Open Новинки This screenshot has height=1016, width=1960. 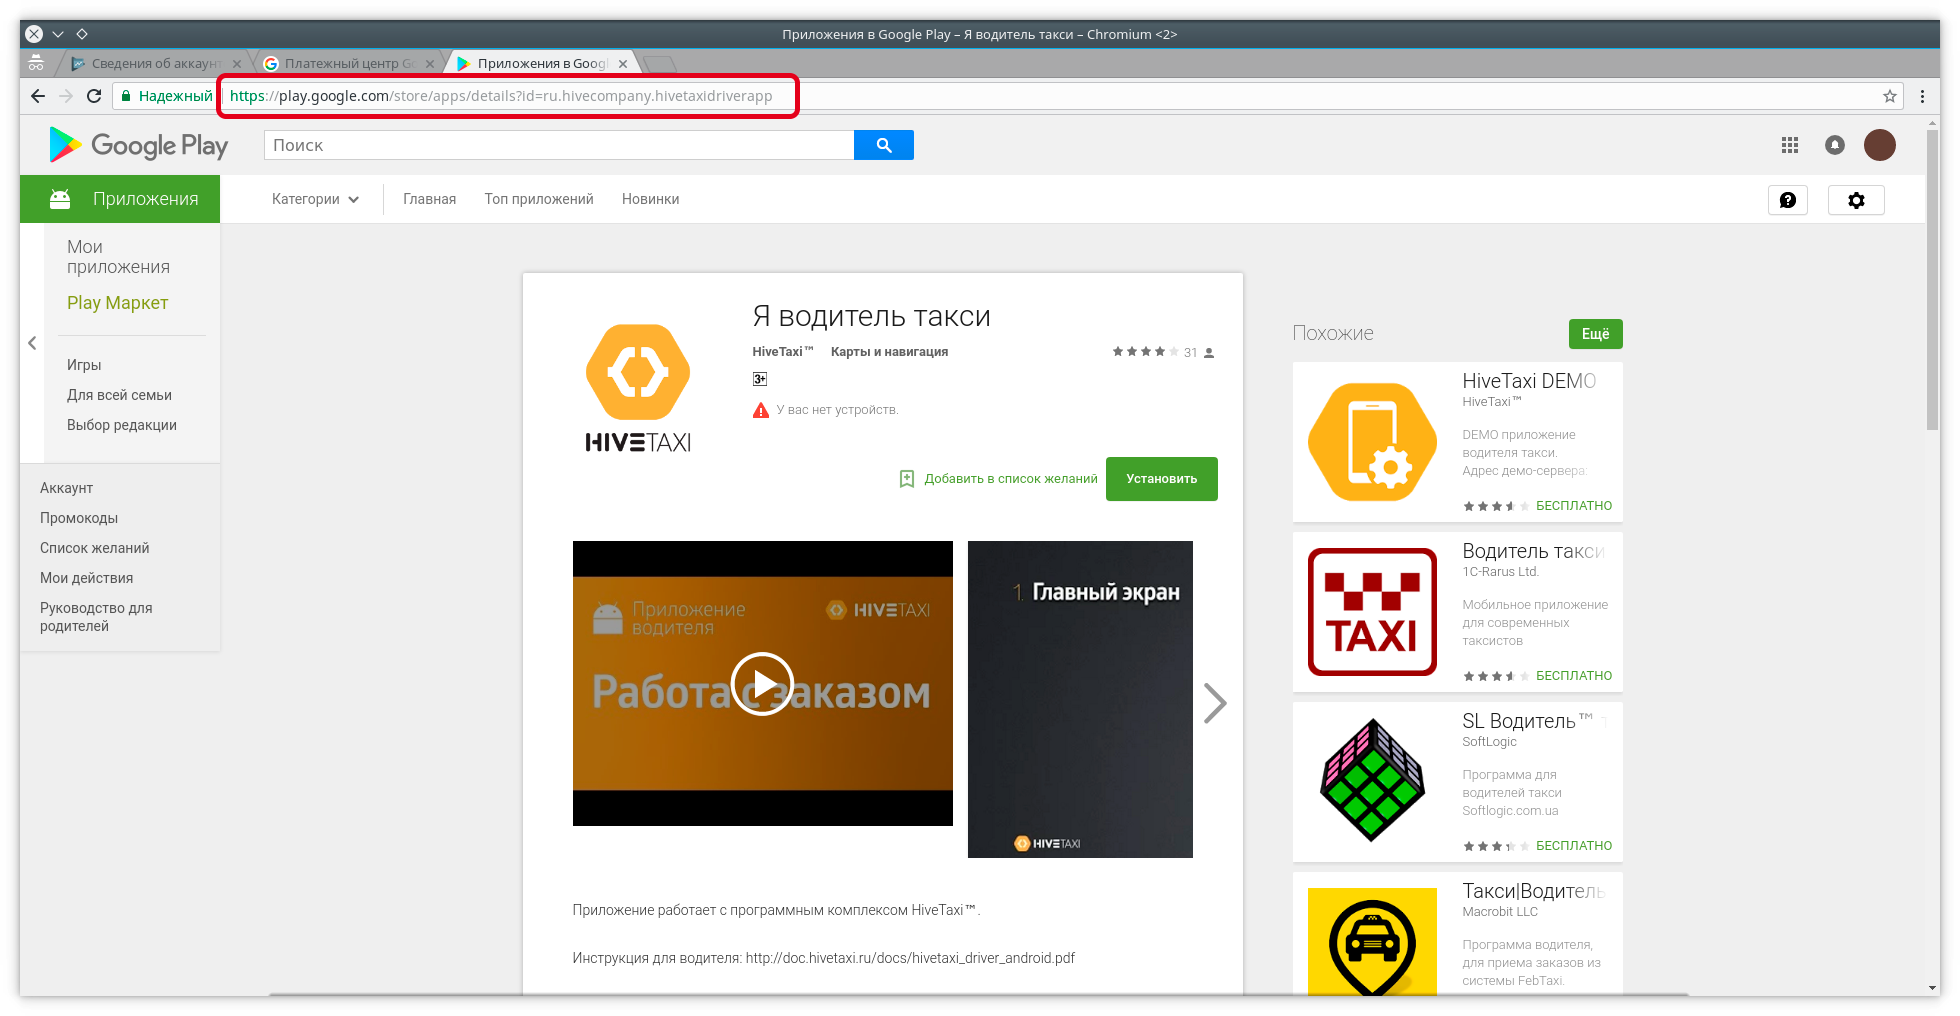tap(651, 199)
